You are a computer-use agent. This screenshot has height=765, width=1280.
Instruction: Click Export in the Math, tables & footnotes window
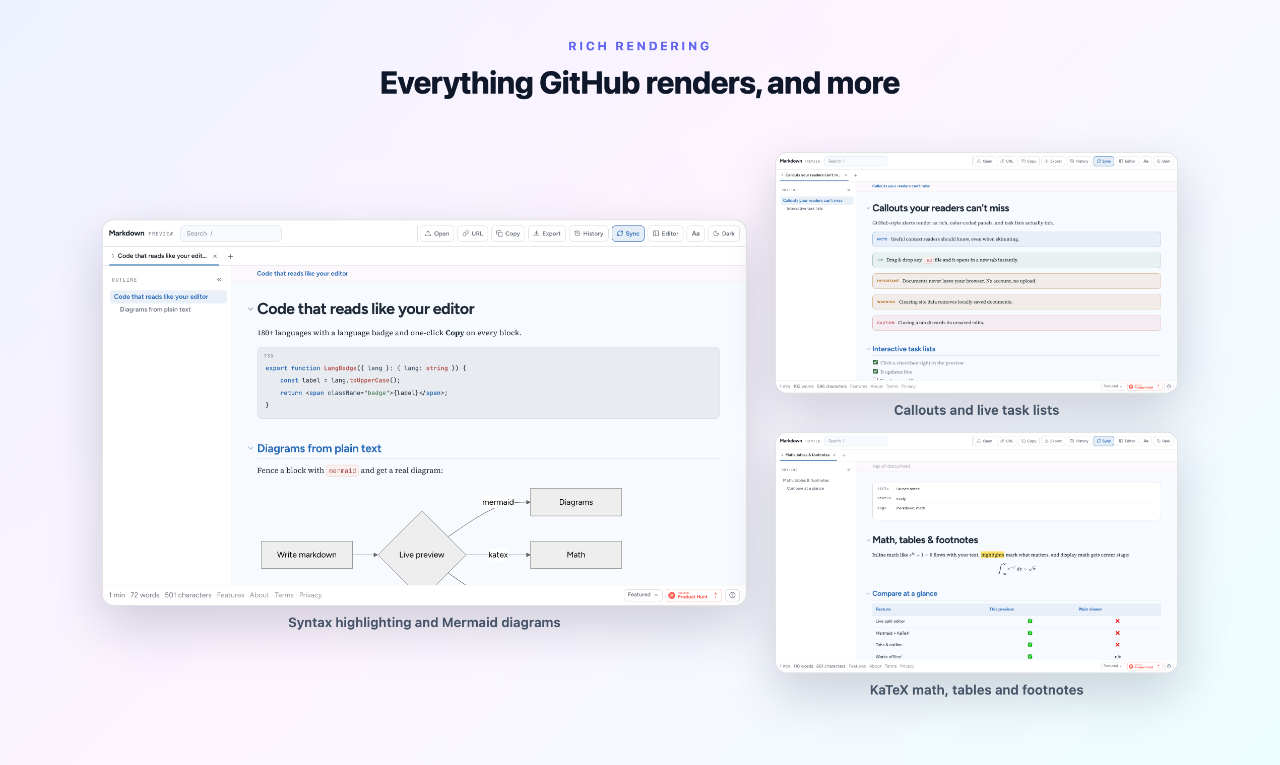click(x=1053, y=440)
